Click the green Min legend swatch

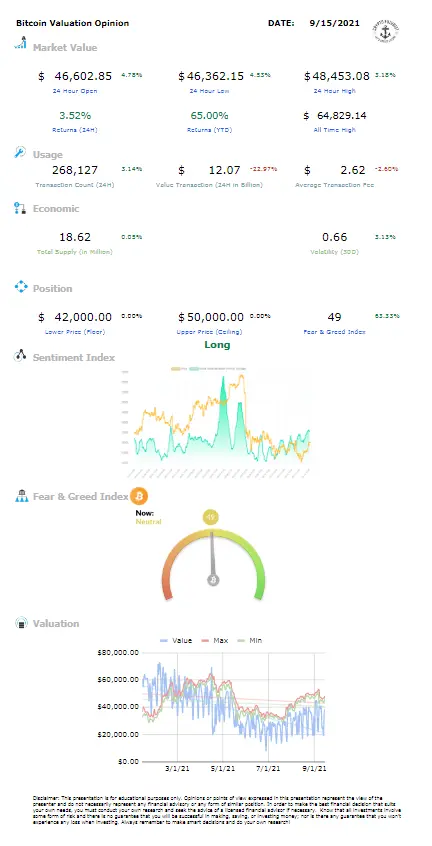[241, 640]
